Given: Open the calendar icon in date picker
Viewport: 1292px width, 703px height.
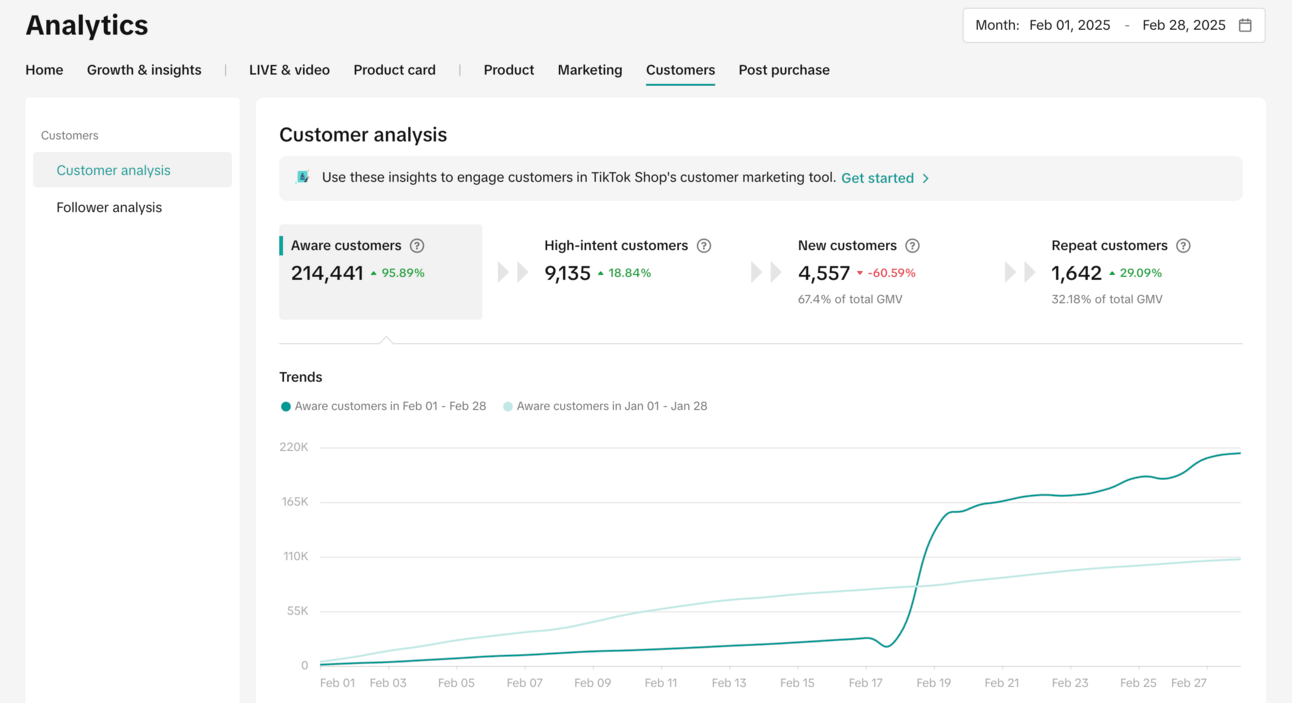Looking at the screenshot, I should (x=1245, y=25).
